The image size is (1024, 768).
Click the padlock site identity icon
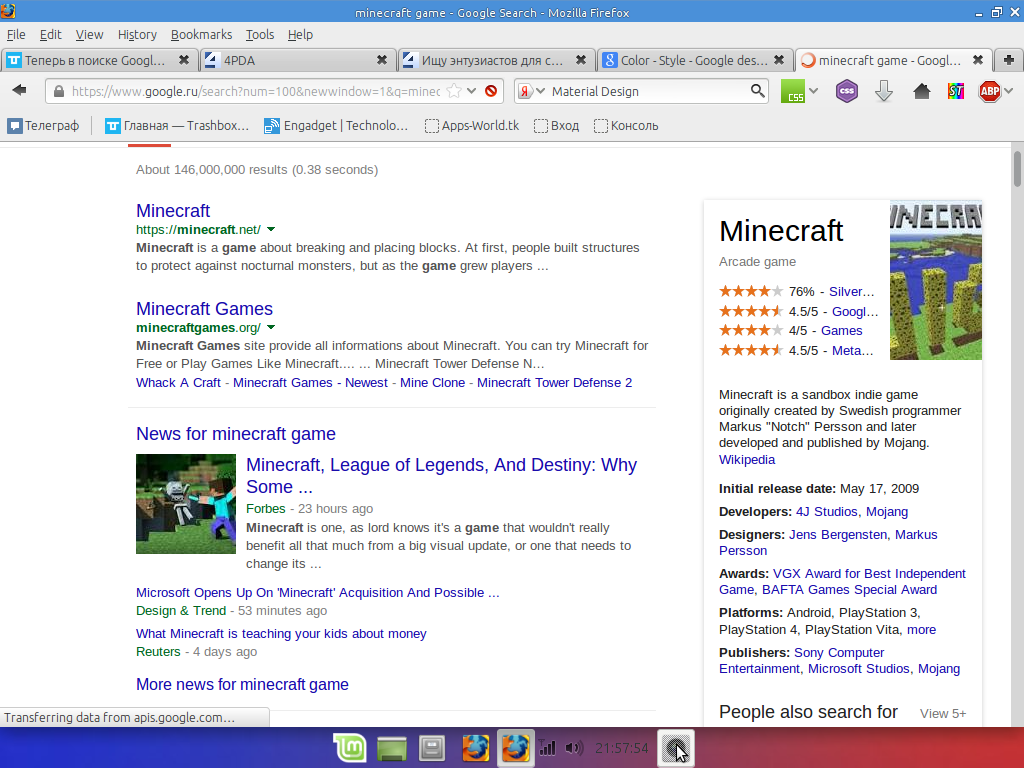[x=59, y=91]
